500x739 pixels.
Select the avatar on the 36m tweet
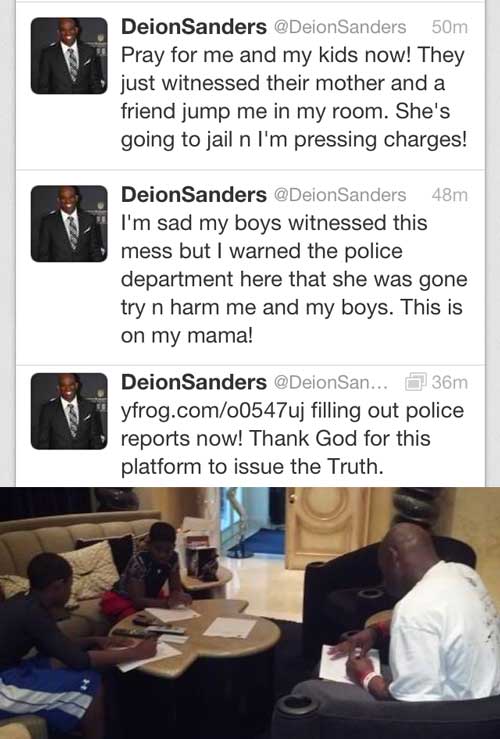[x=69, y=411]
